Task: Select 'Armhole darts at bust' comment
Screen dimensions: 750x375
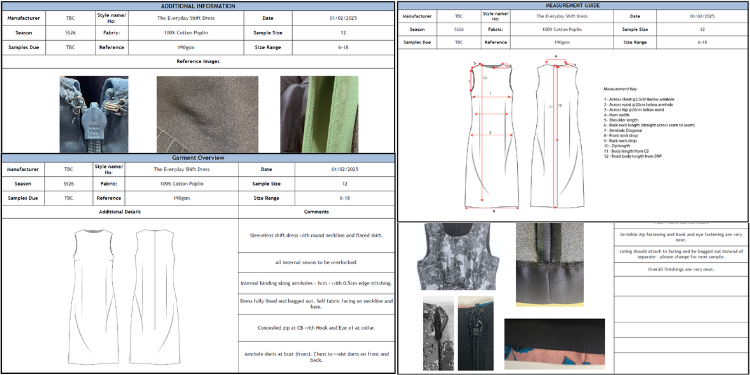Action: (x=316, y=357)
